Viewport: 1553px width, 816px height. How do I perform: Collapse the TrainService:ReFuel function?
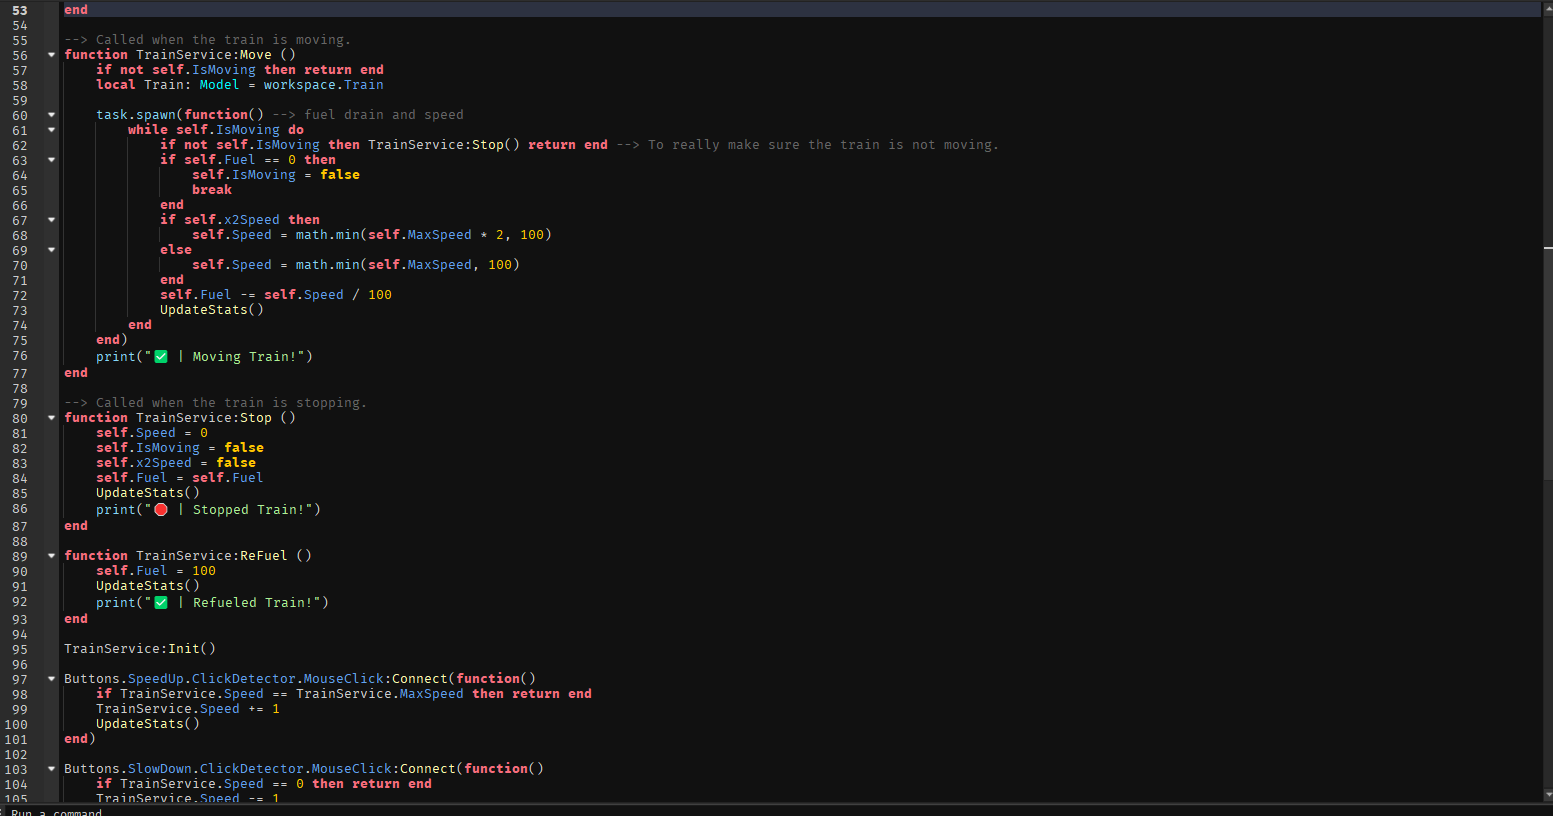click(51, 556)
